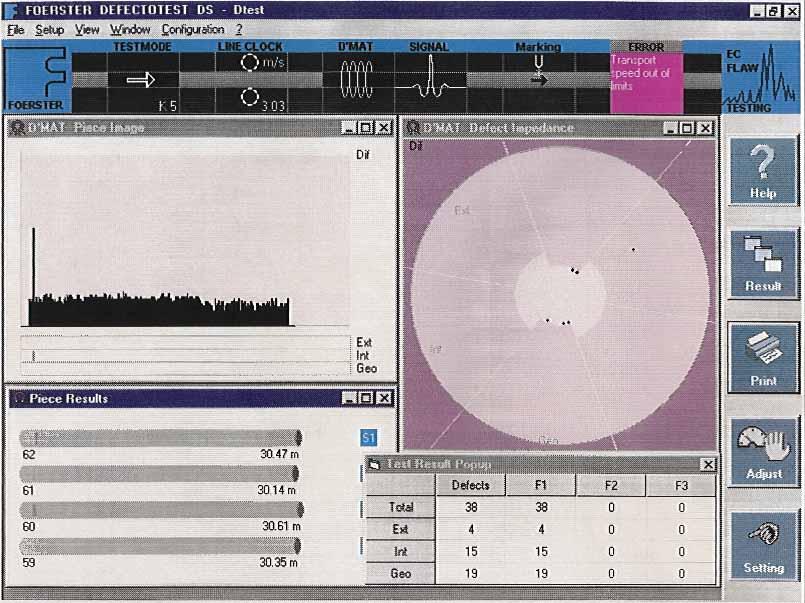Click the Defects column header
805x603 pixels.
pos(470,485)
